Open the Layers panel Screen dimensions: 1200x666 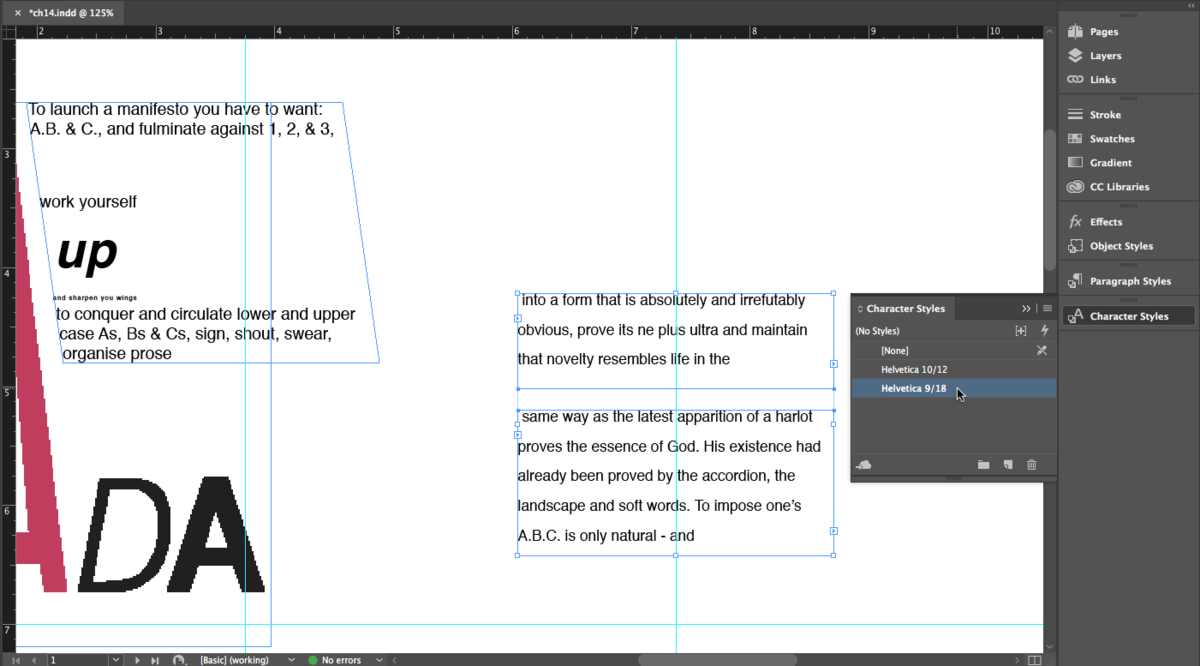[x=1104, y=56]
